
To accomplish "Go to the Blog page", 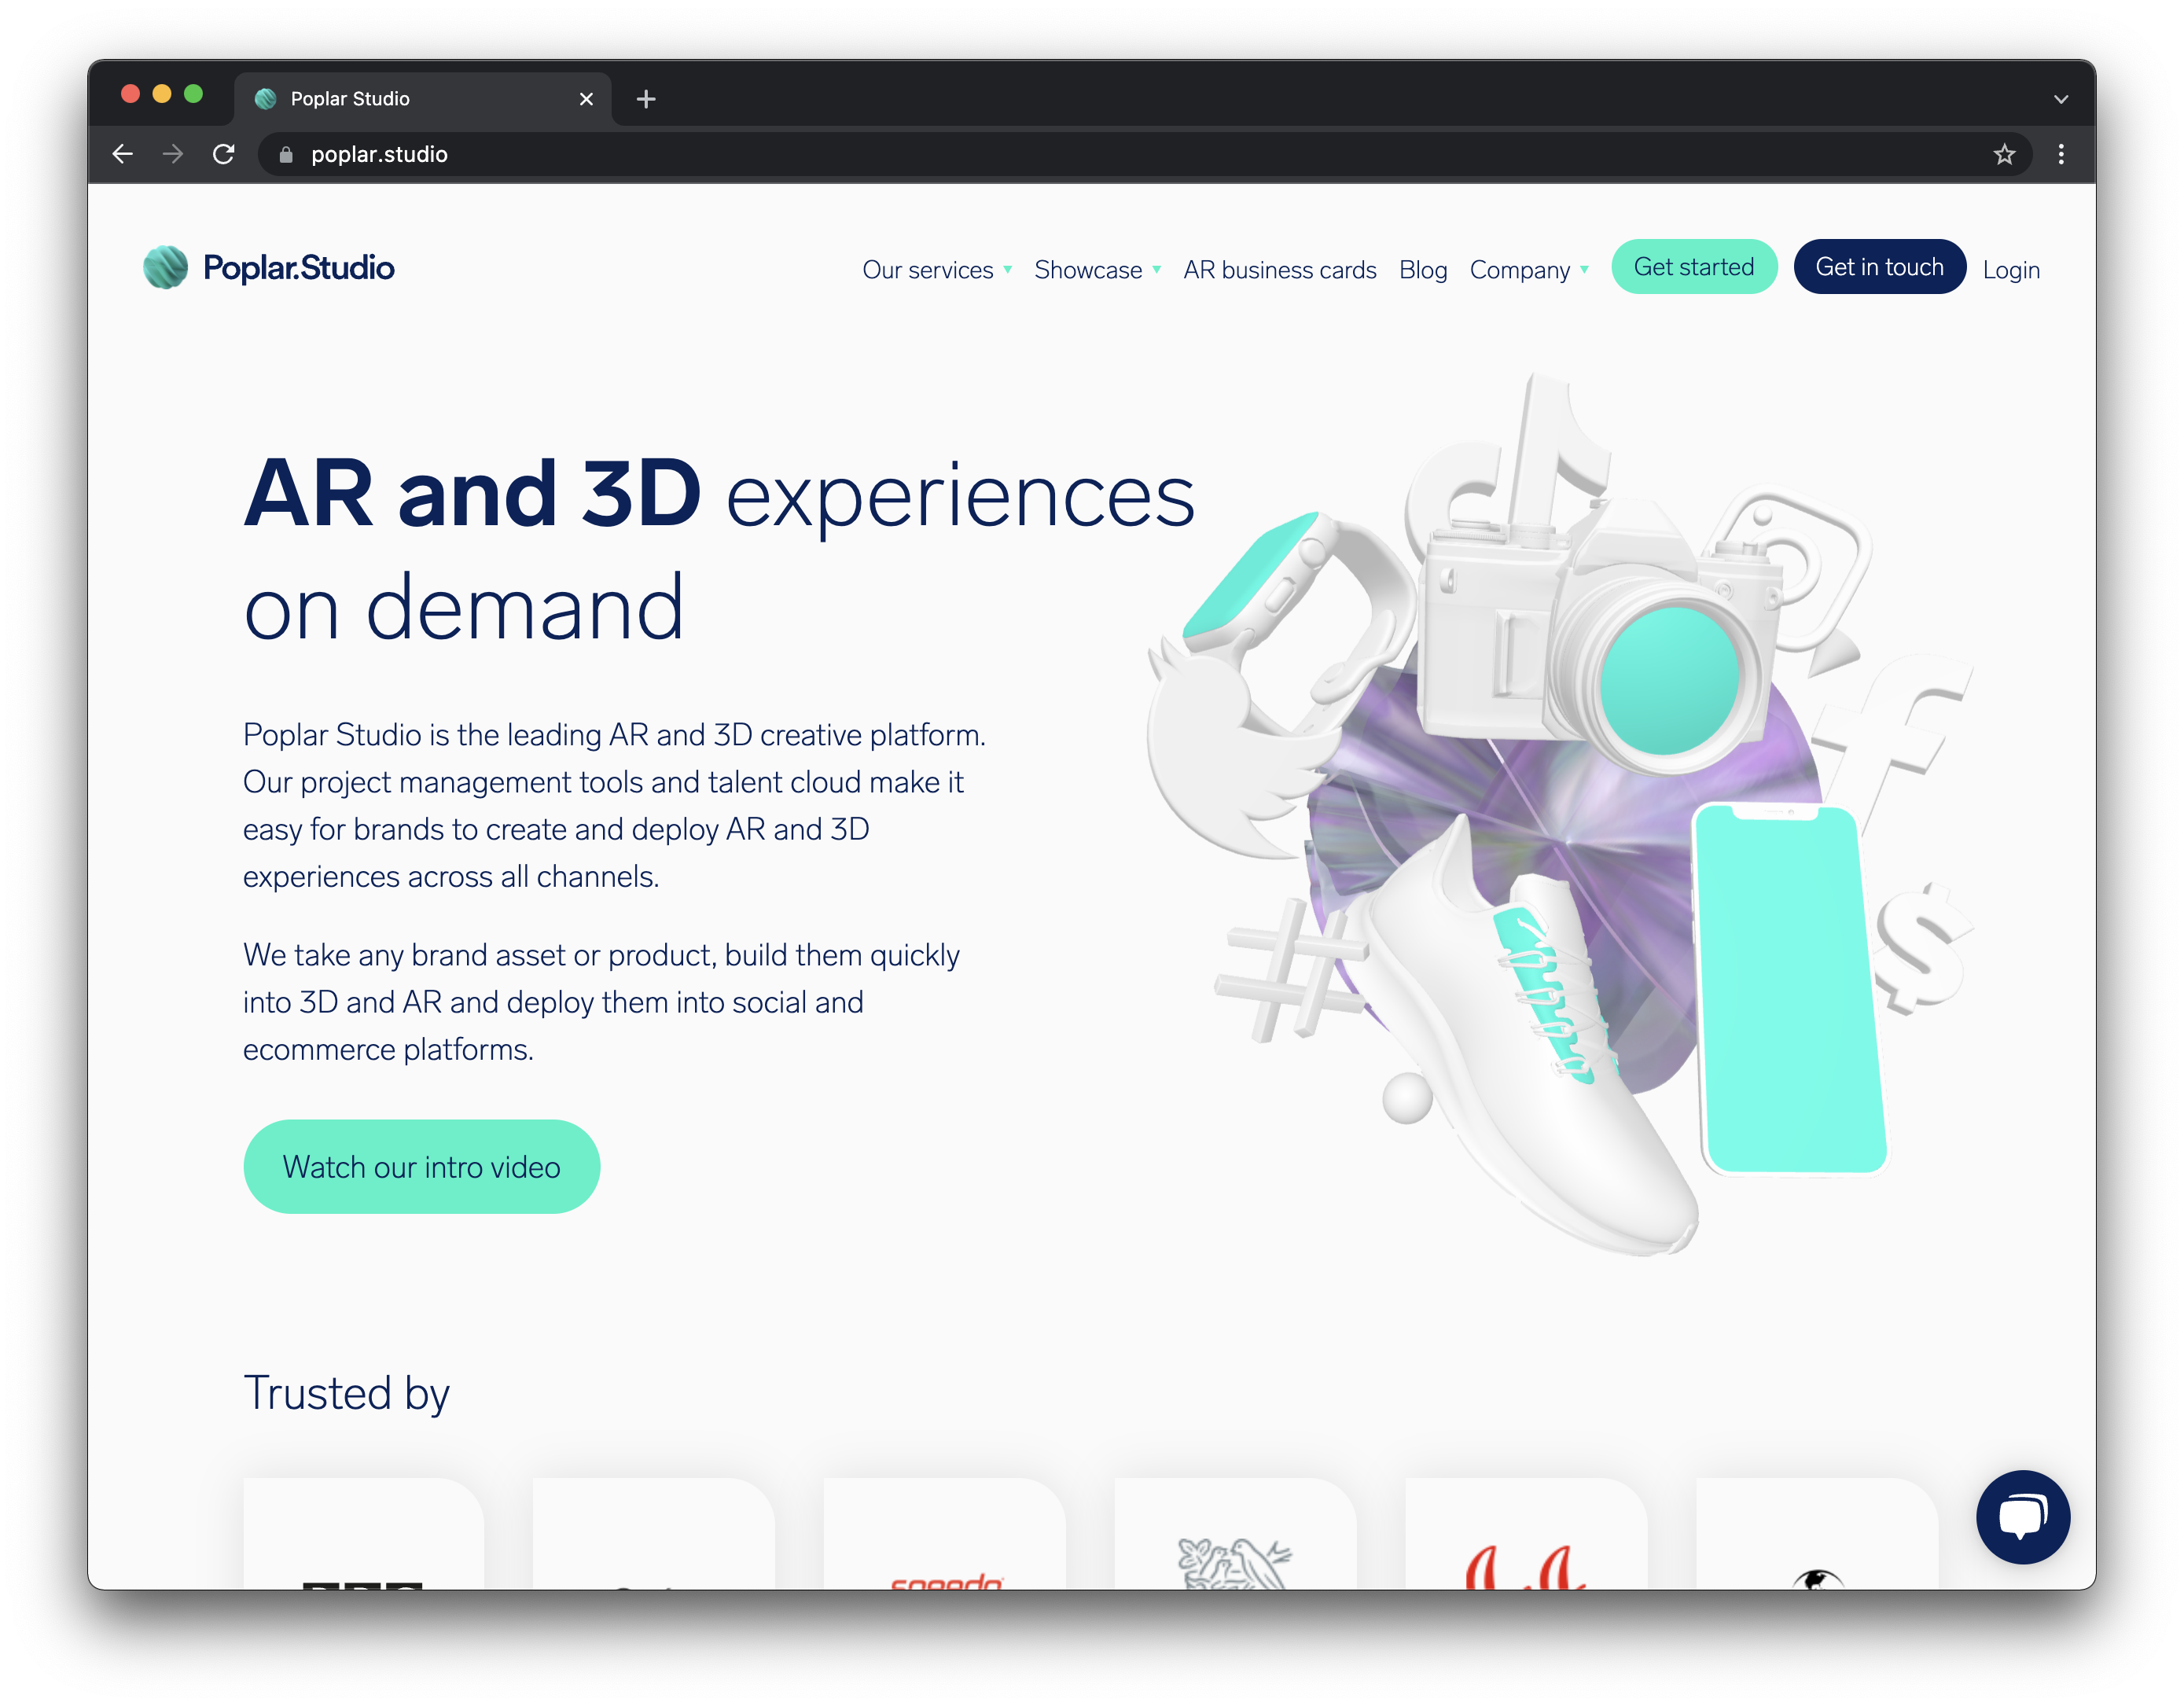I will 1422,270.
